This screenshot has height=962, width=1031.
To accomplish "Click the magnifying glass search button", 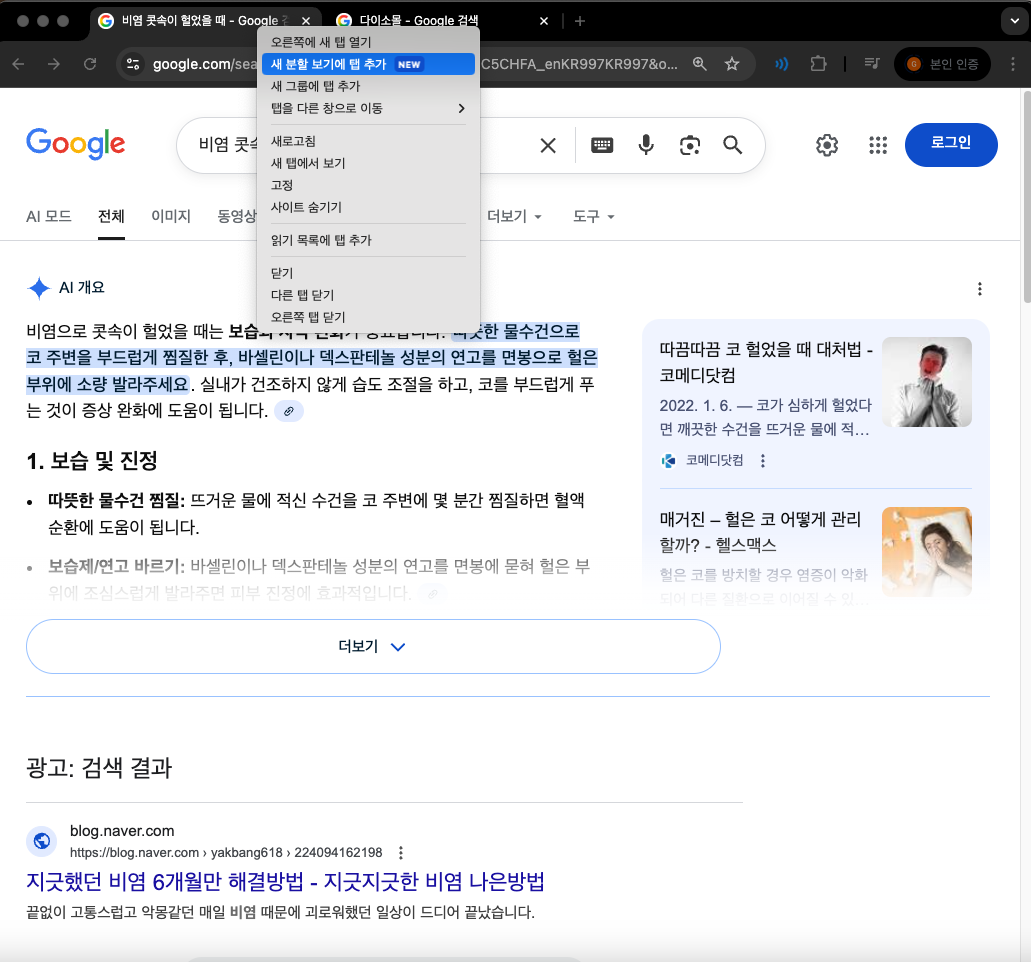I will point(733,146).
